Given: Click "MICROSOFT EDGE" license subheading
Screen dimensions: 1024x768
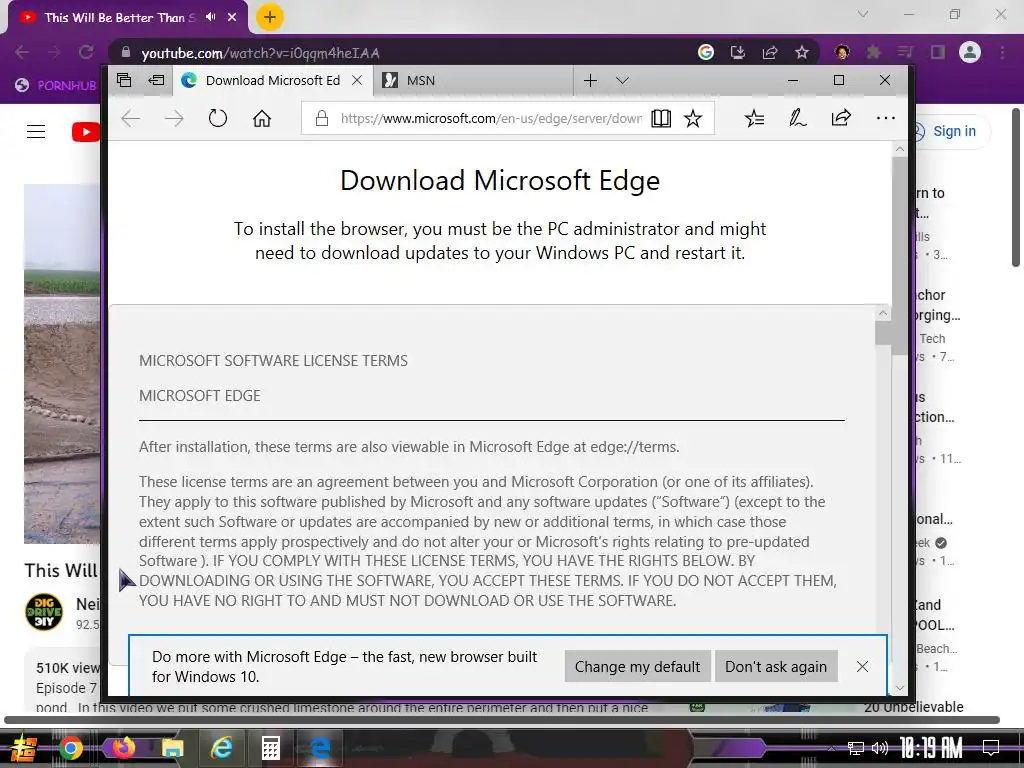Looking at the screenshot, I should click(x=200, y=396).
